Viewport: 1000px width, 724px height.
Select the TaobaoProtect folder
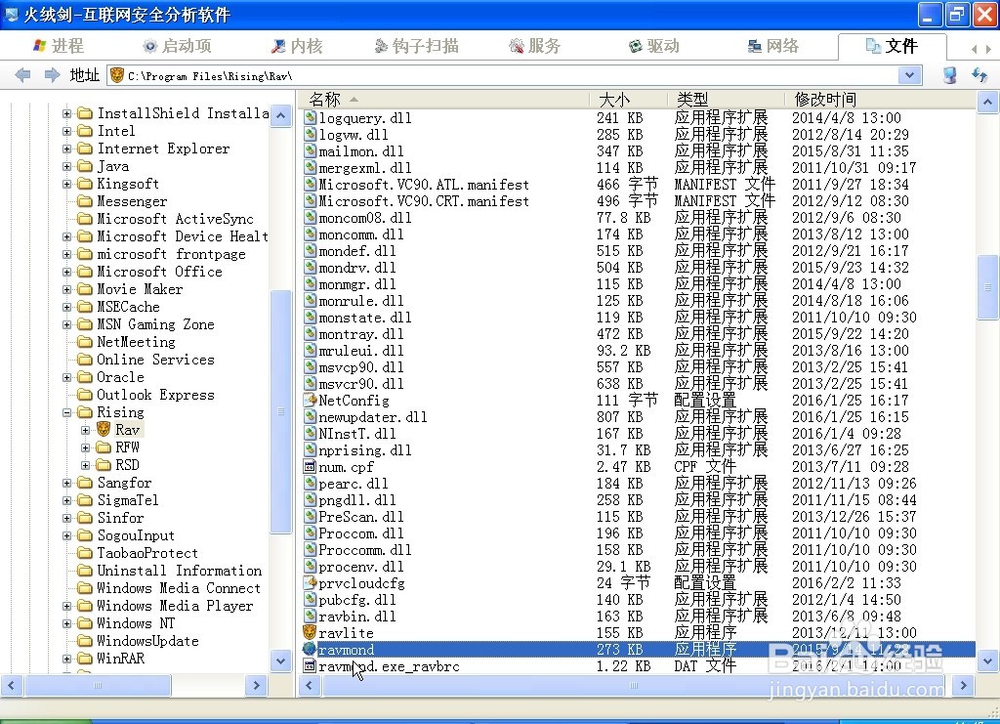[x=147, y=553]
